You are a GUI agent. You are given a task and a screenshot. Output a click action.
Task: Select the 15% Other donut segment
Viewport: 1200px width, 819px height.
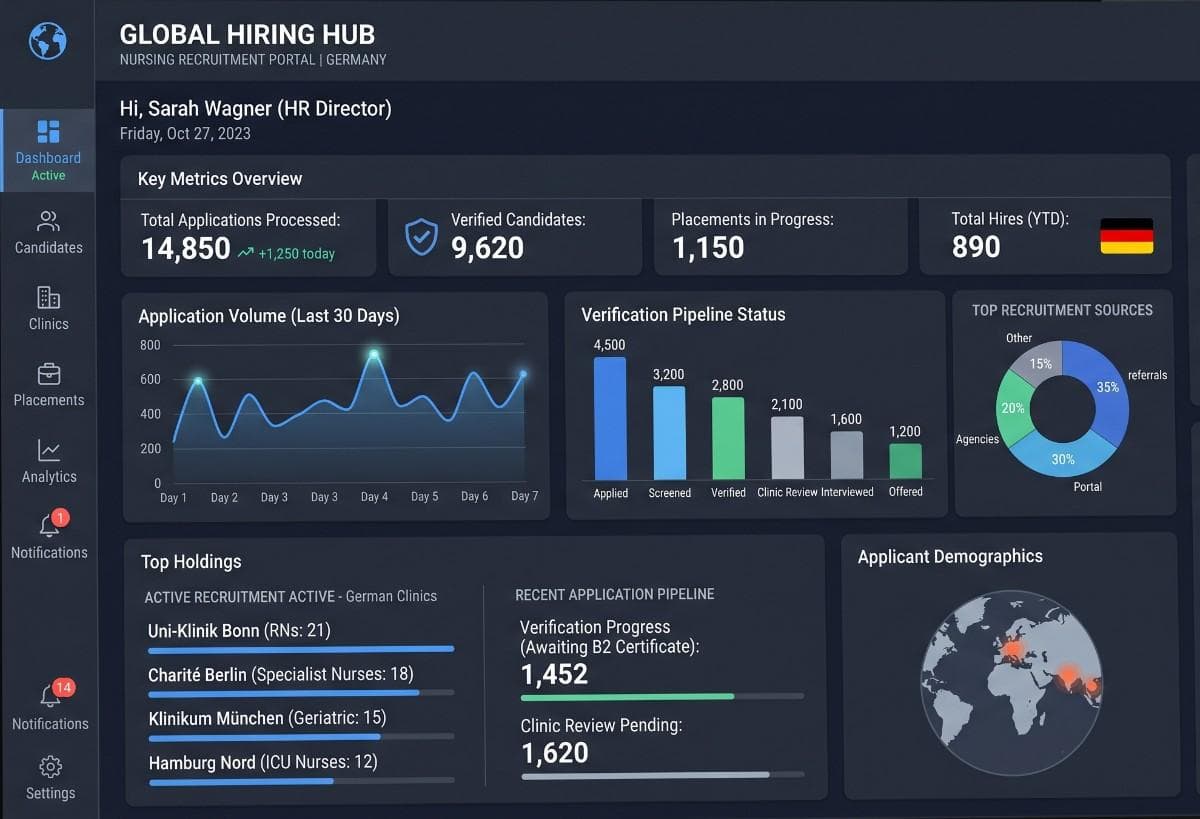(x=1040, y=363)
